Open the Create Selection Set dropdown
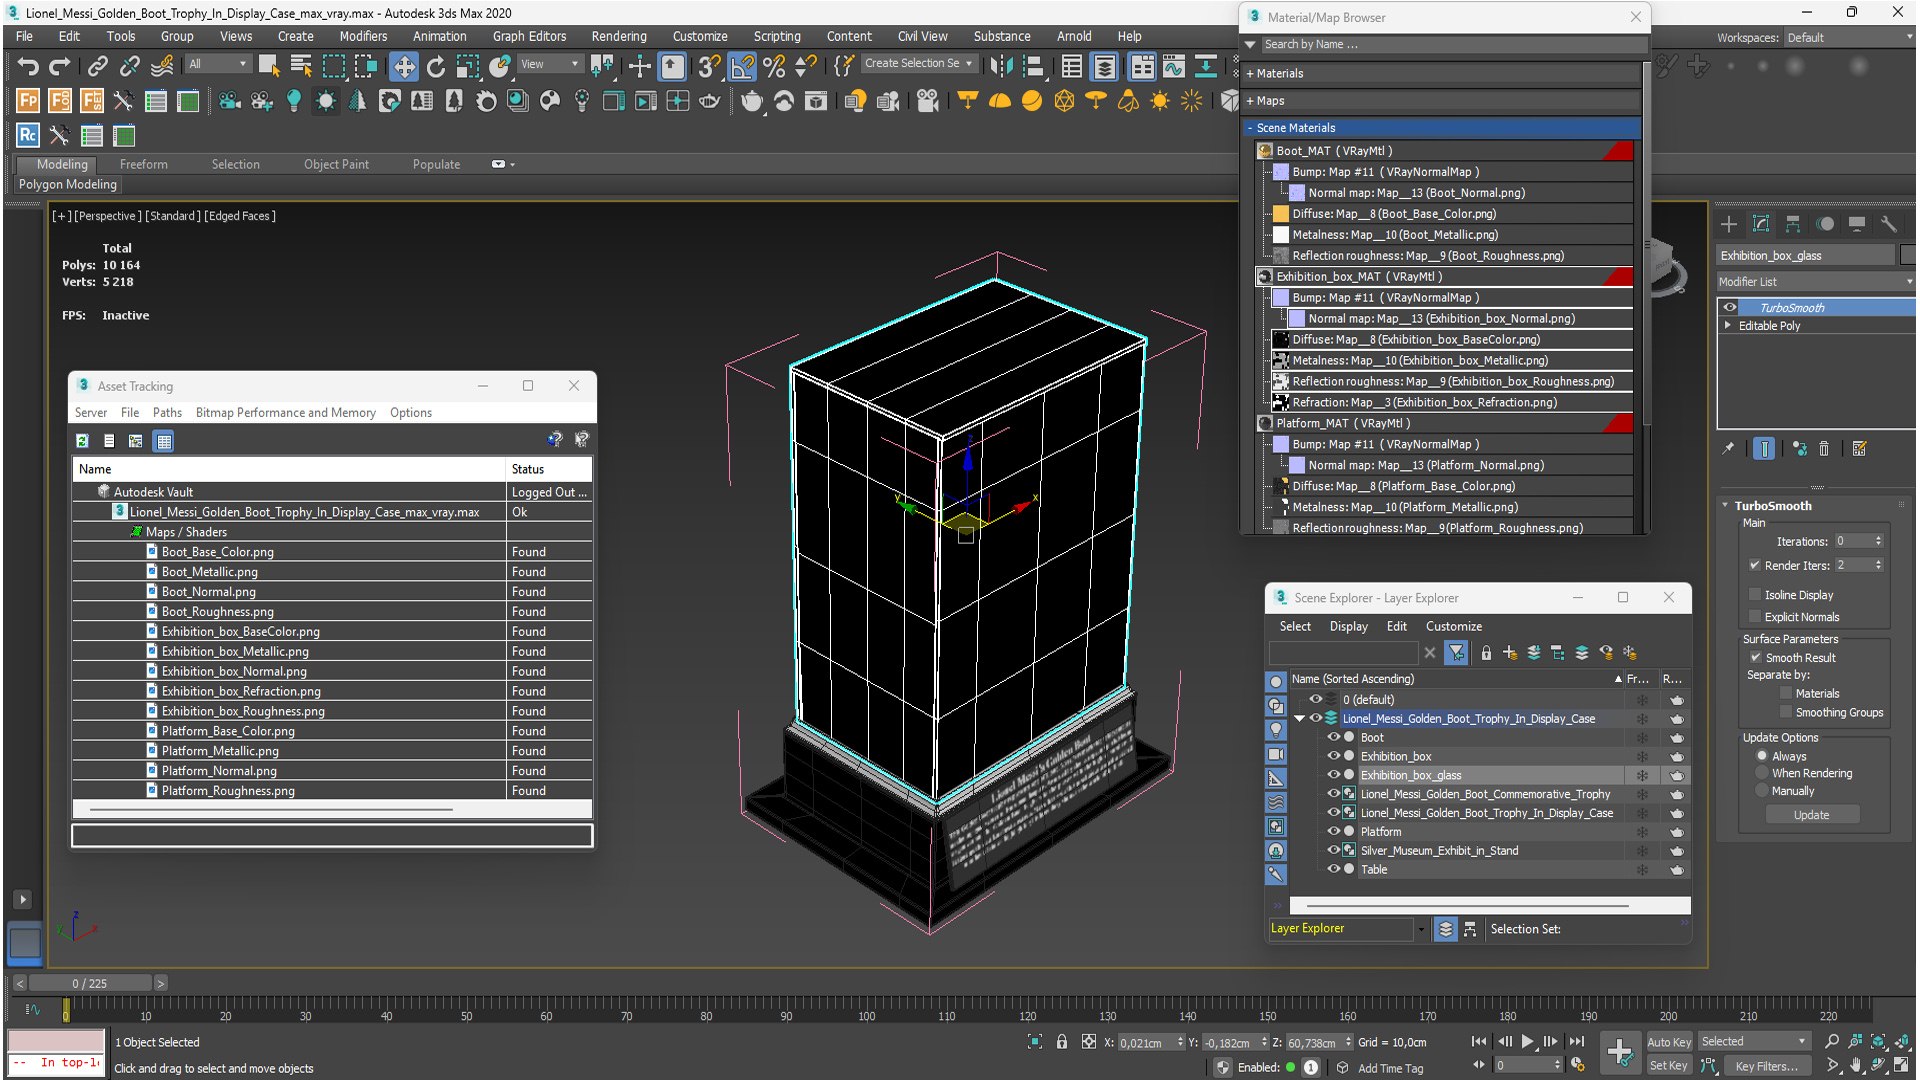Image resolution: width=1920 pixels, height=1080 pixels. (x=918, y=63)
